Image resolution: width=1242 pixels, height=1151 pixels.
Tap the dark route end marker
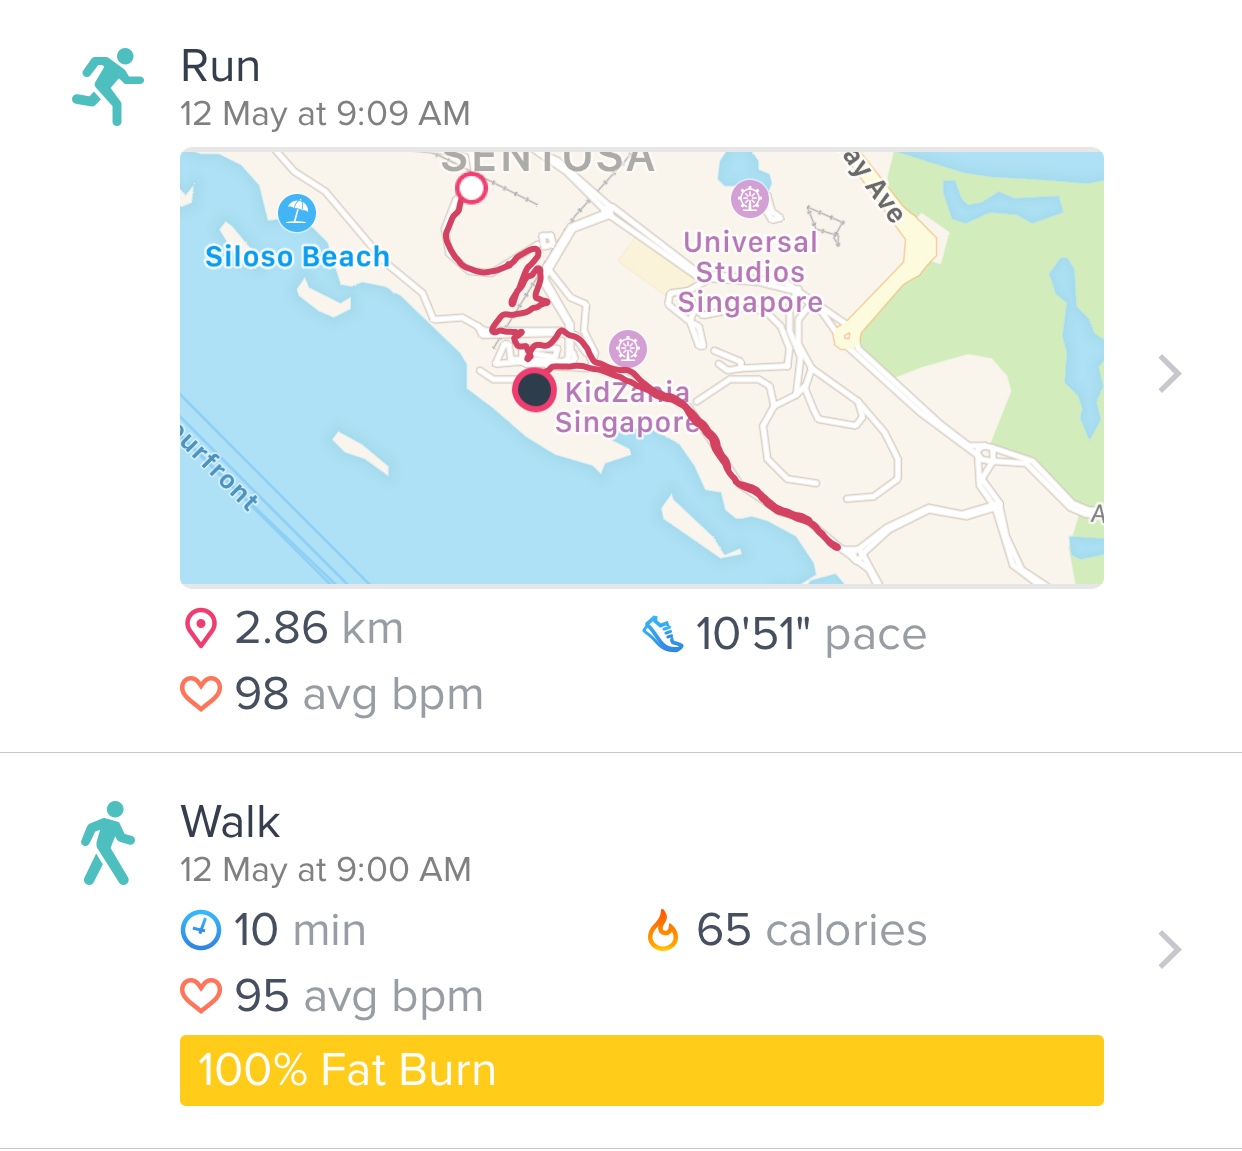[x=535, y=389]
